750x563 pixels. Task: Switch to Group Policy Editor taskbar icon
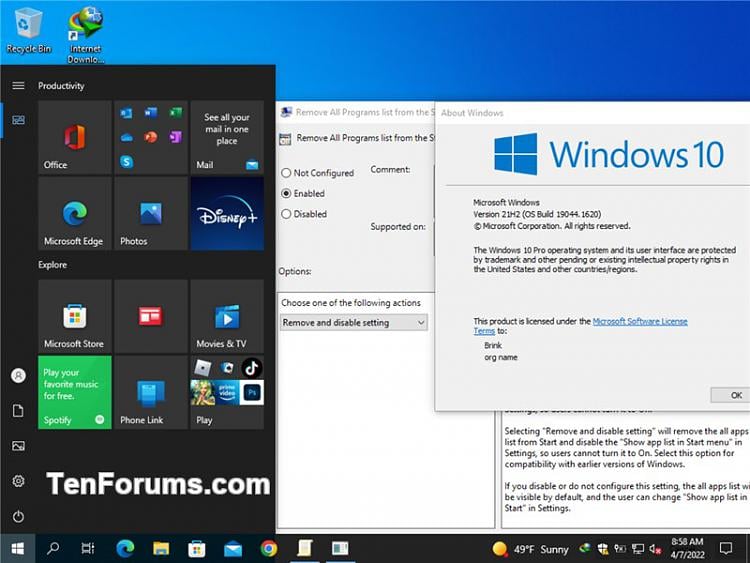305,548
